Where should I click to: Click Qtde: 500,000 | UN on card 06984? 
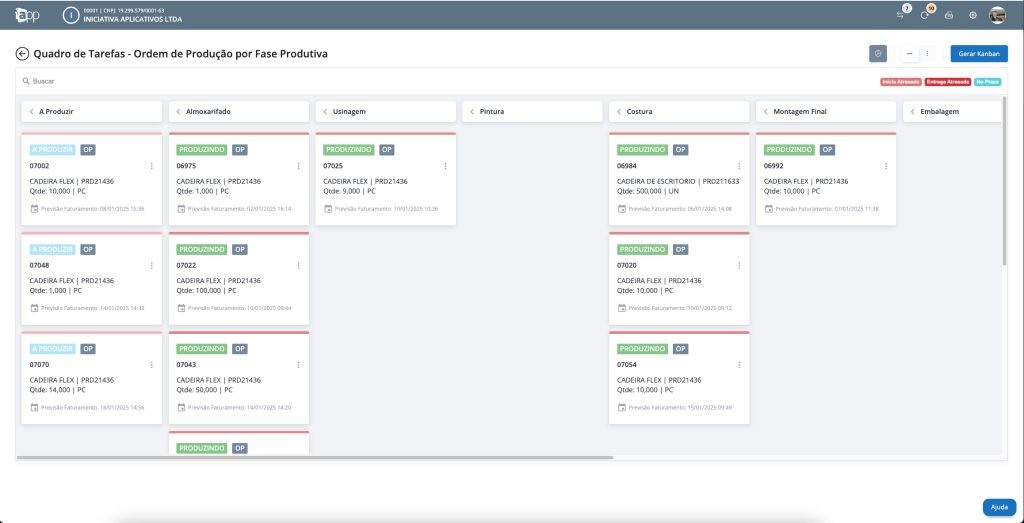[649, 192]
